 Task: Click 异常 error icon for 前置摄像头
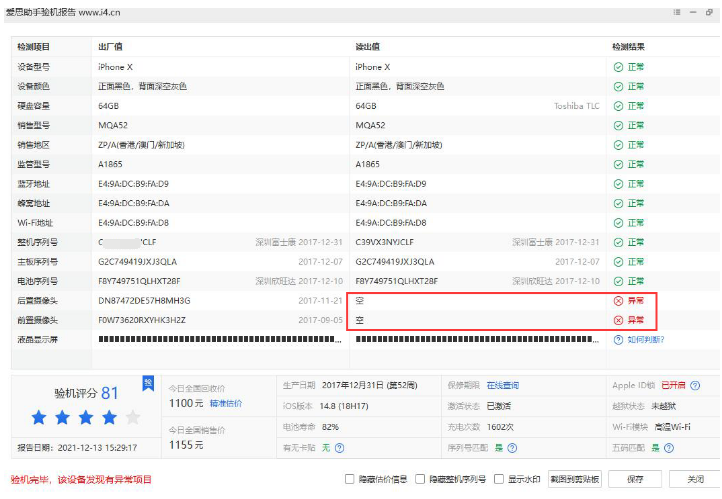[618, 320]
